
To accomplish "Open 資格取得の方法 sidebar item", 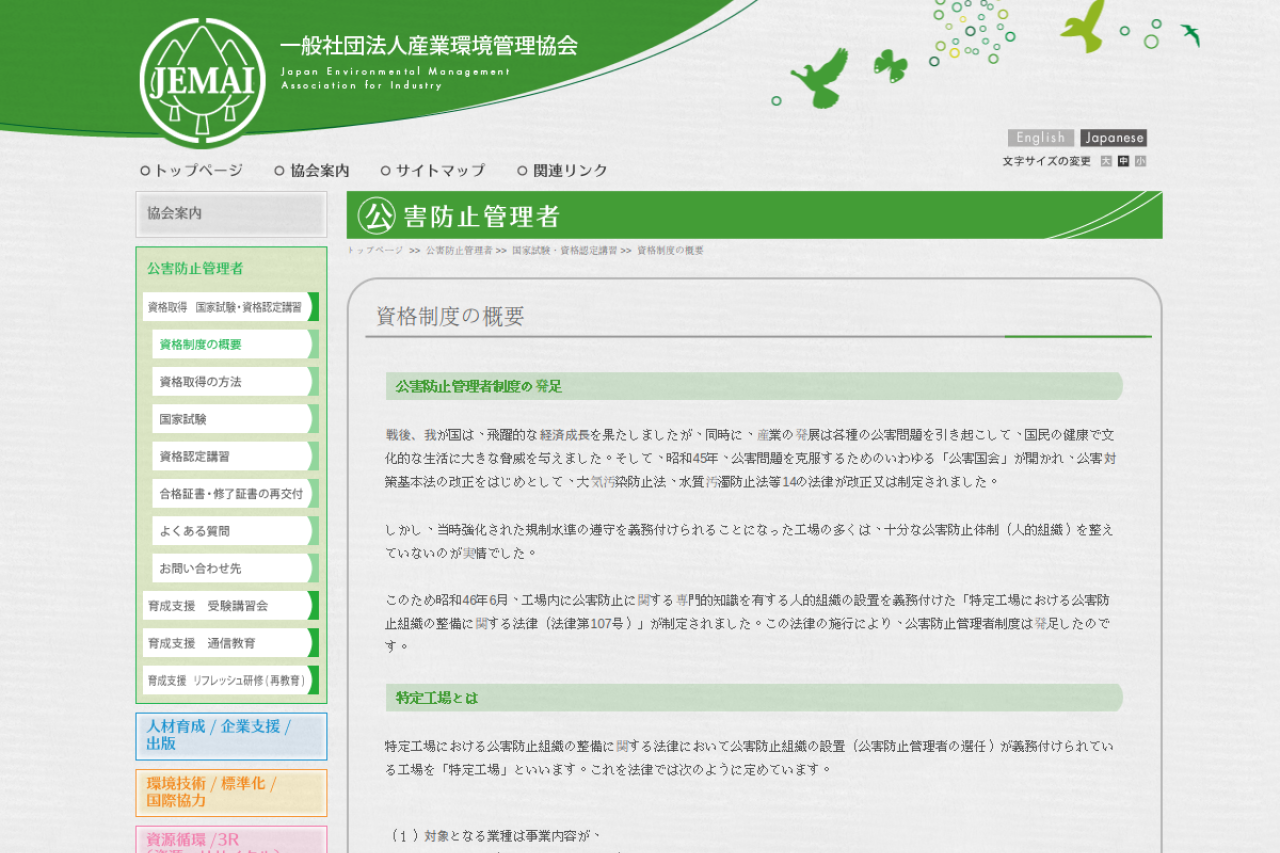I will (x=236, y=382).
